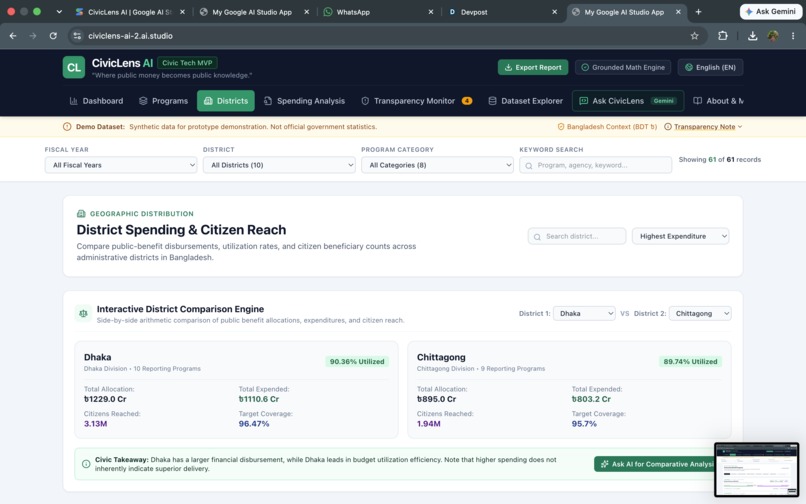Expand the Transparency Note link
Viewport: 806px width, 504px height.
pos(704,127)
